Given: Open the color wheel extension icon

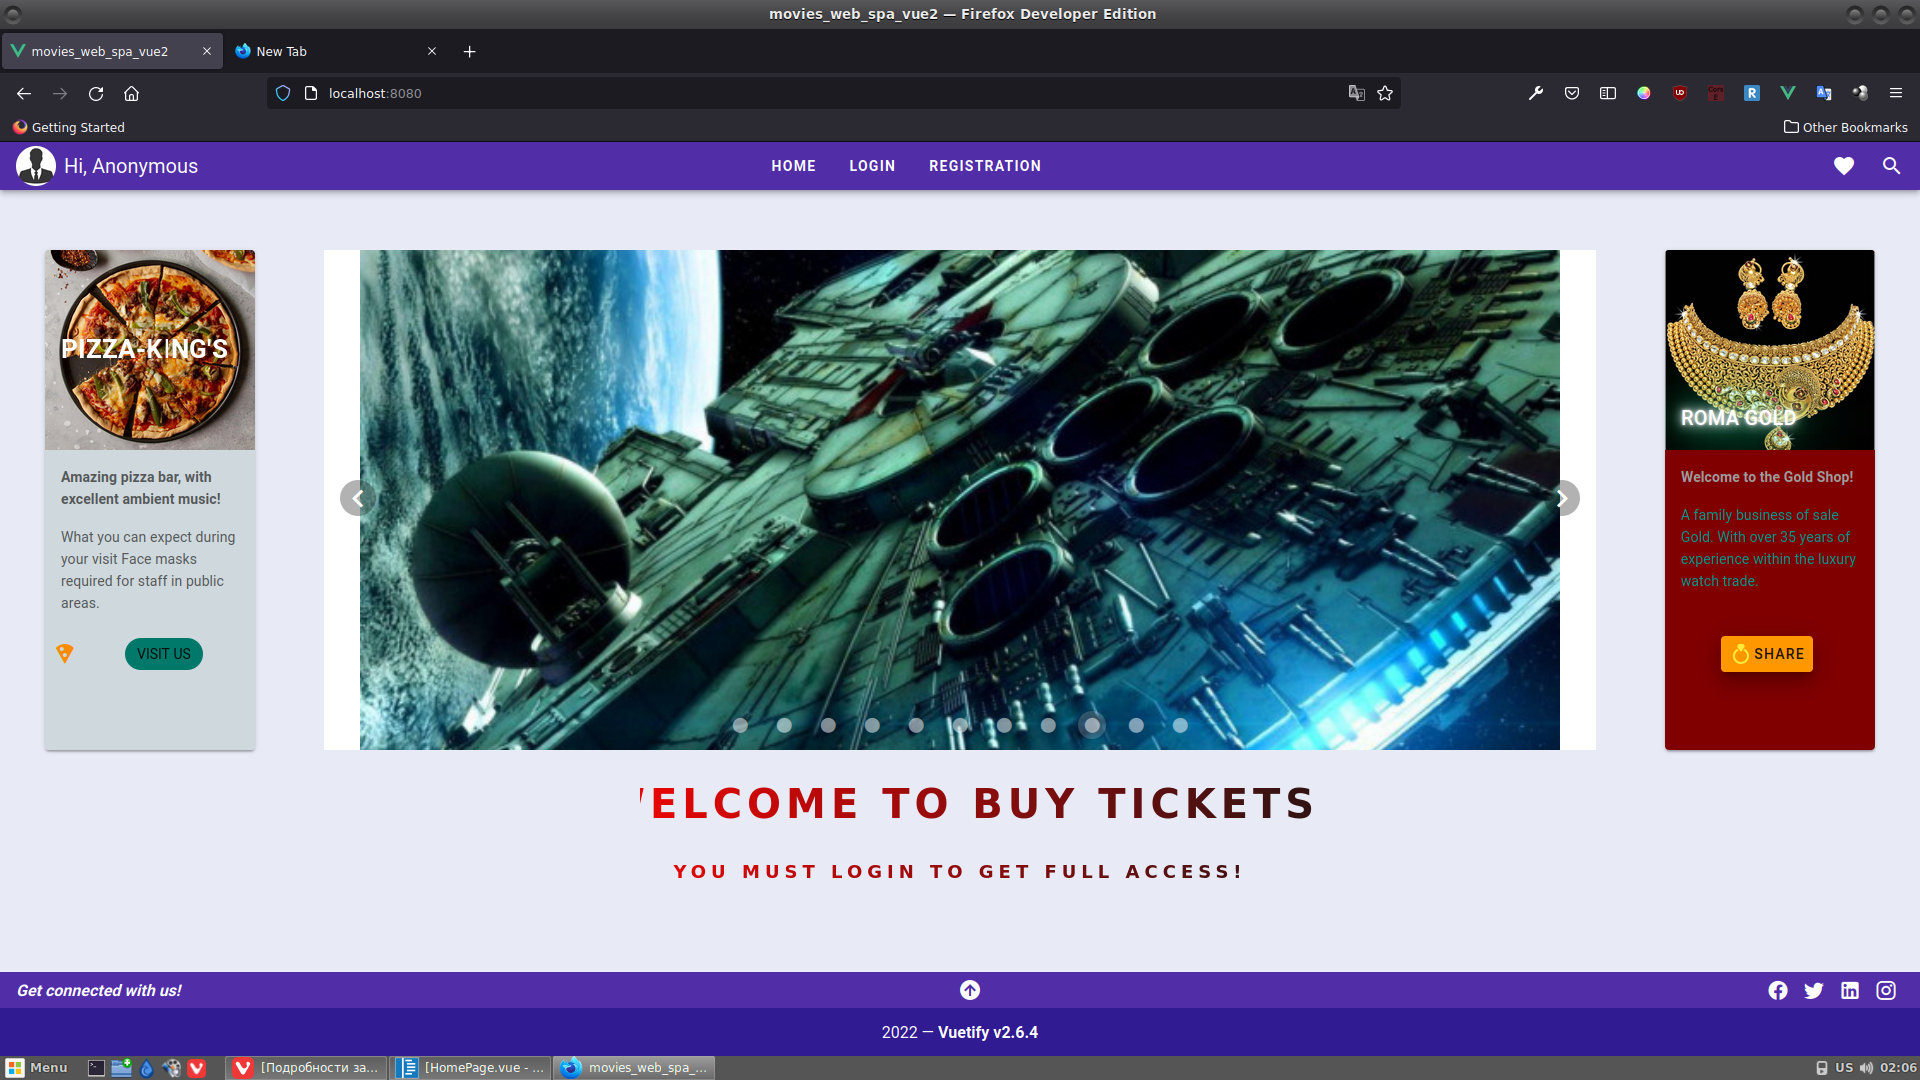Looking at the screenshot, I should click(1644, 93).
